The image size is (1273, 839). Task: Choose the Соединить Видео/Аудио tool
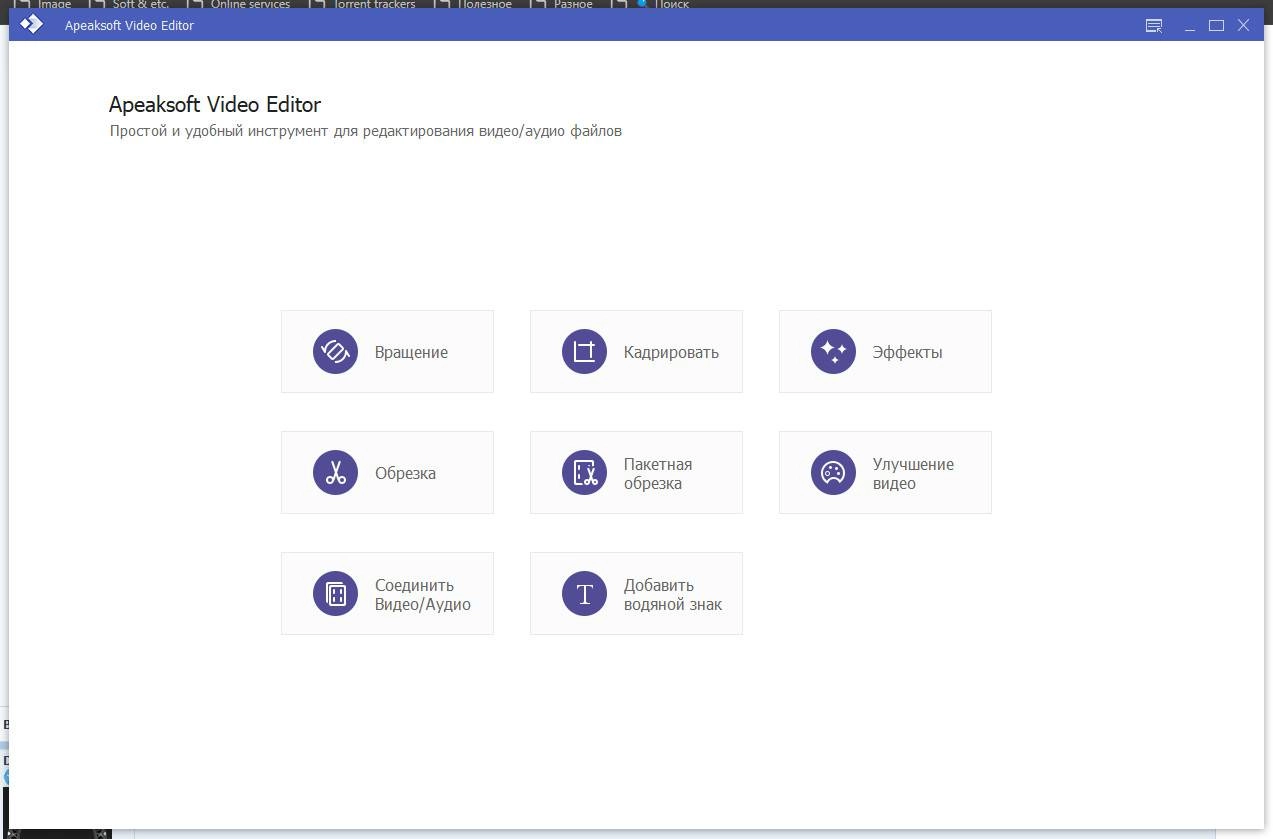387,594
